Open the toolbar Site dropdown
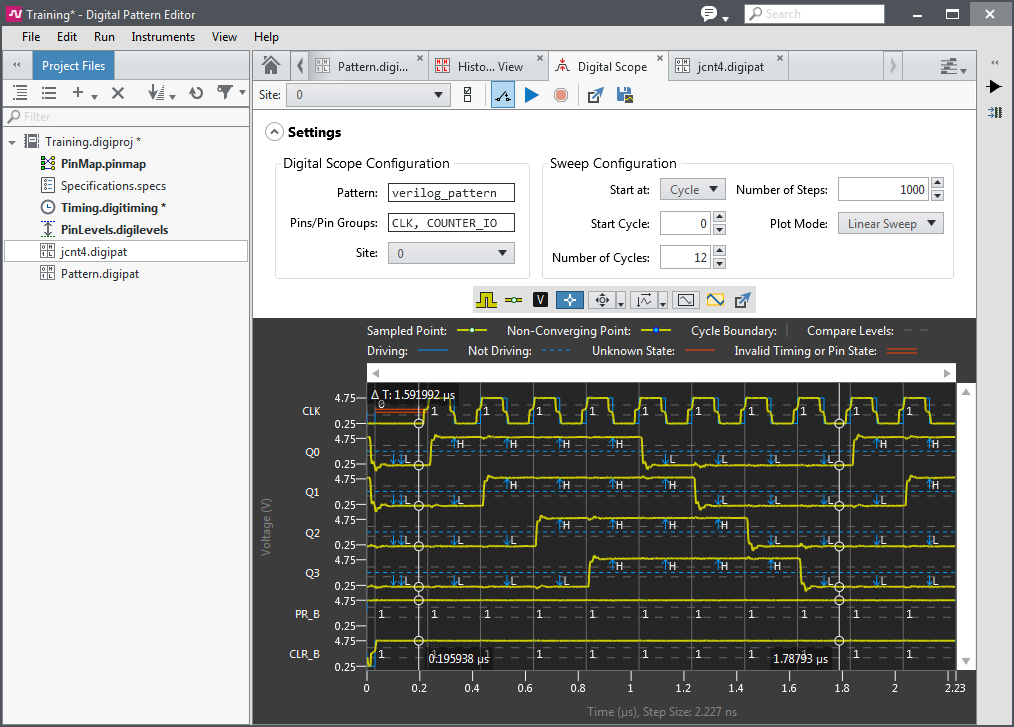Image resolution: width=1014 pixels, height=727 pixels. click(369, 95)
